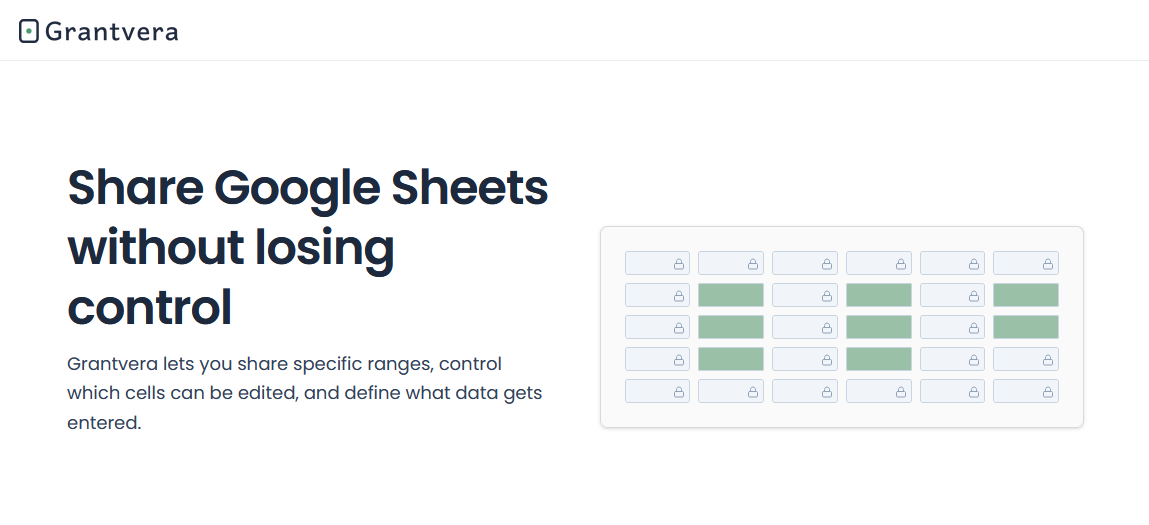Select green cell in third row, last column
Image resolution: width=1149 pixels, height=525 pixels.
[1026, 327]
